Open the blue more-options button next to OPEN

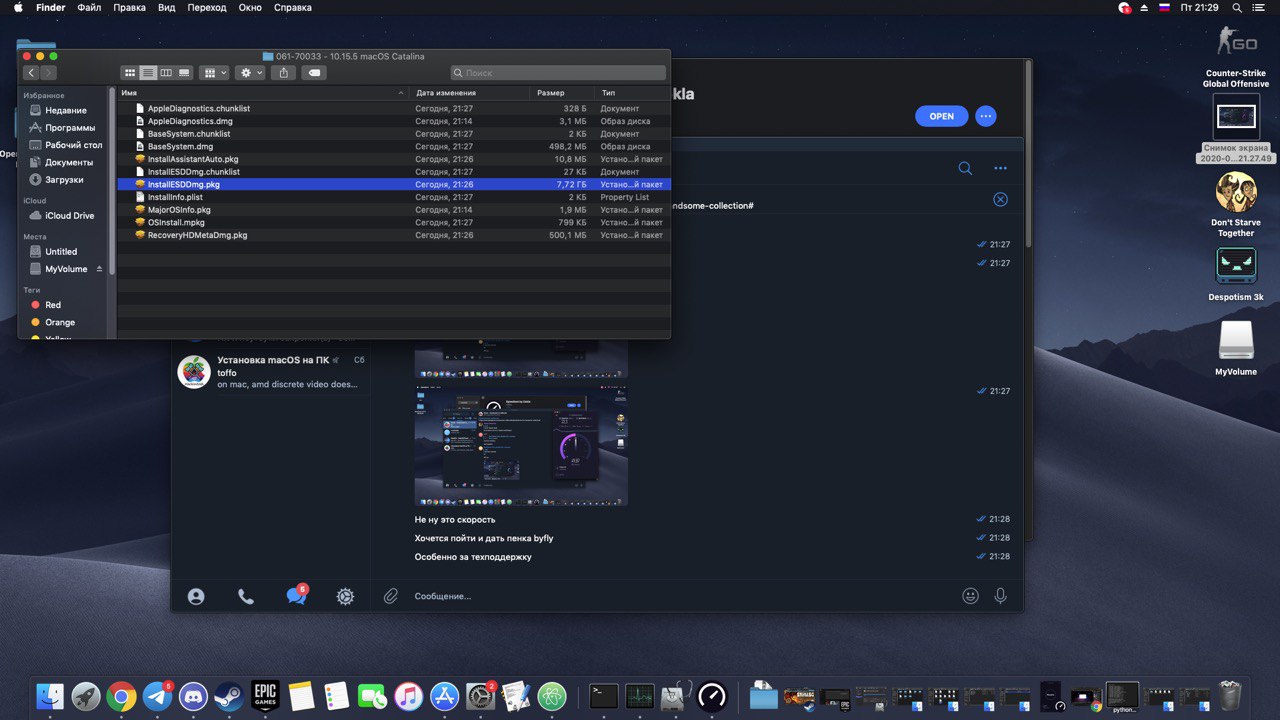986,116
